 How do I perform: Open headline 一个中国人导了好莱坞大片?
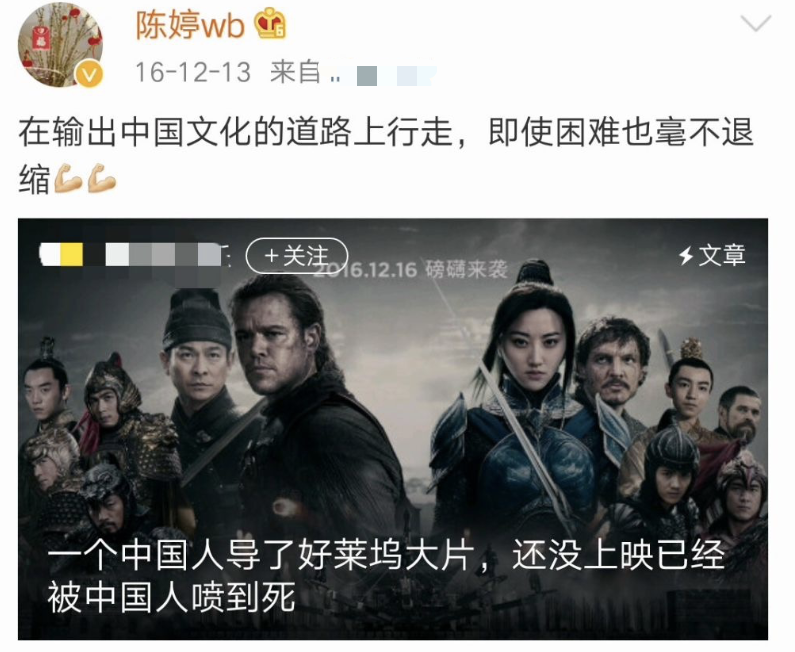point(262,555)
